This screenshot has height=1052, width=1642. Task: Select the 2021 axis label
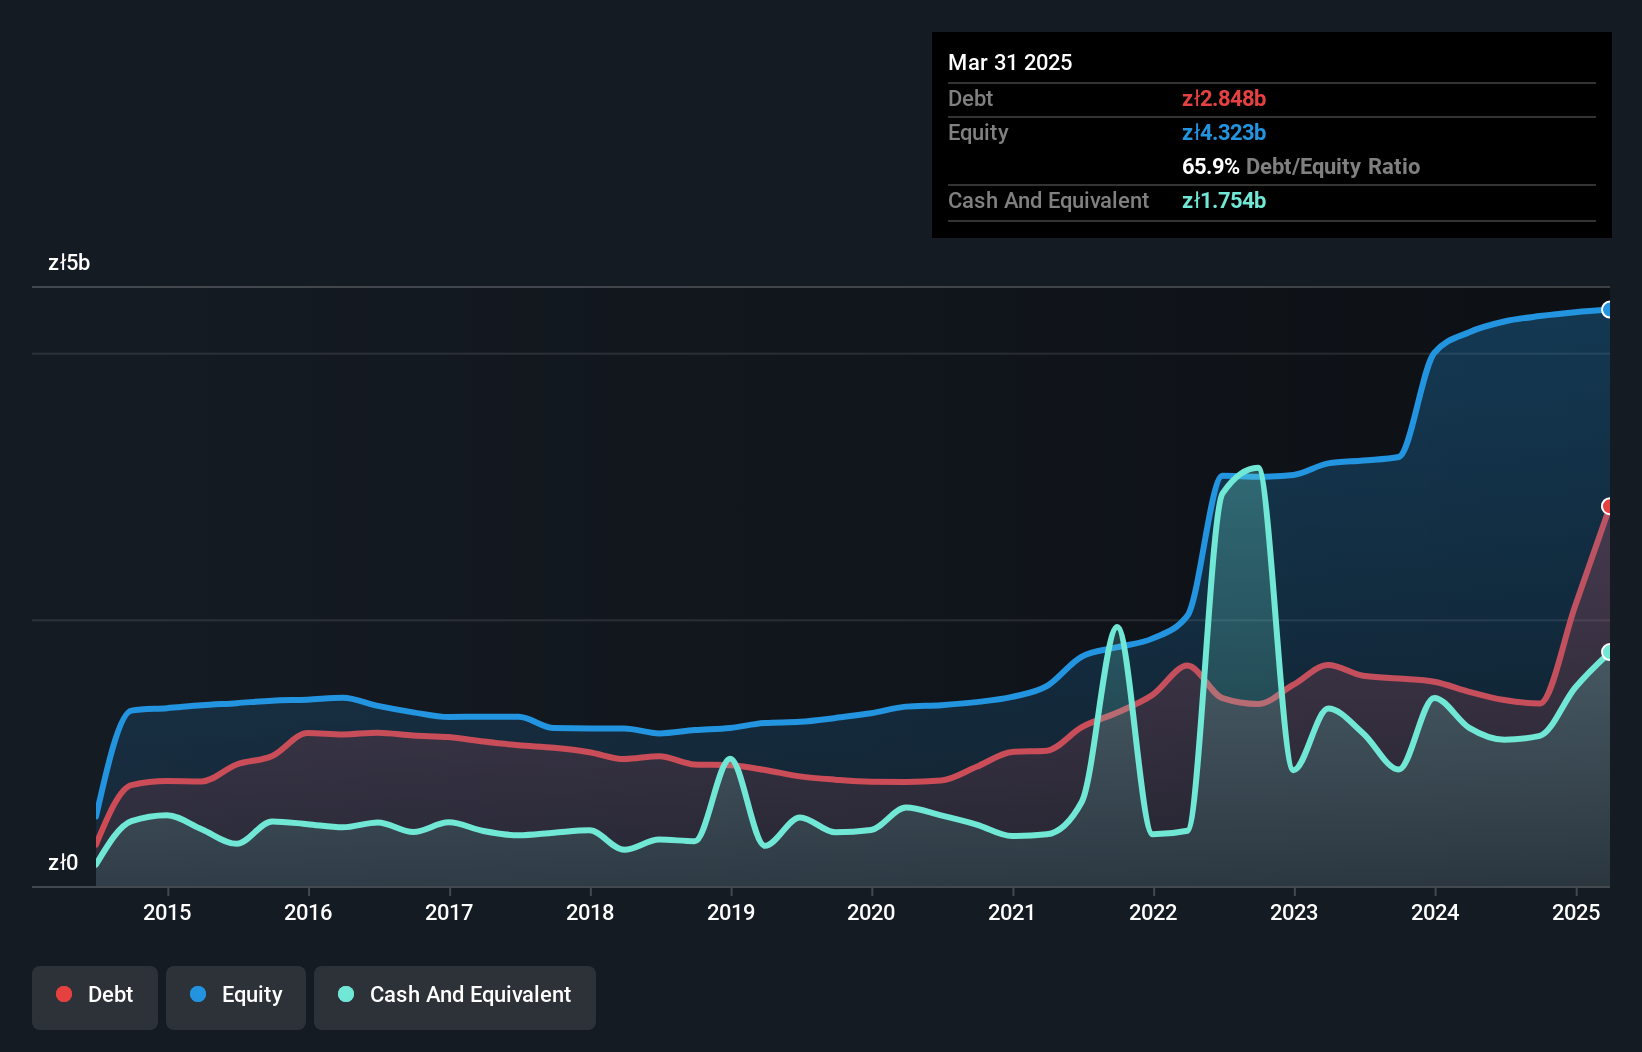click(x=1012, y=912)
